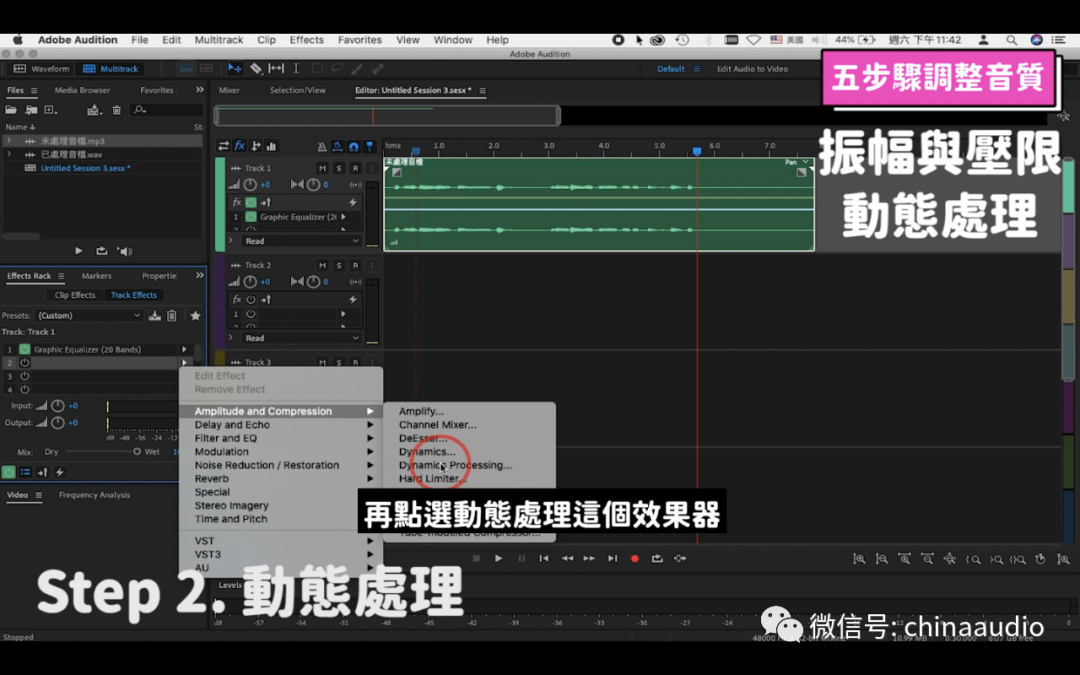This screenshot has width=1080, height=675.
Task: Select the Time Selection tool
Action: [296, 68]
